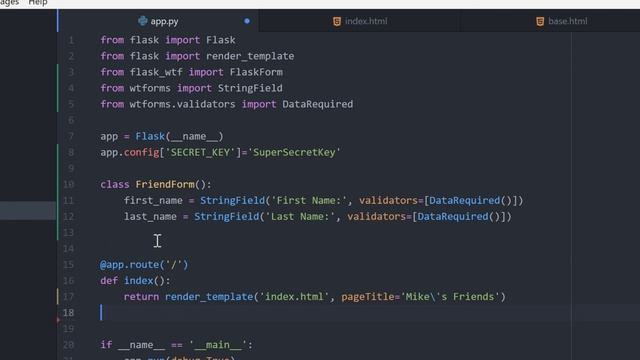Click 'FriendForm' class name
The height and width of the screenshot is (360, 640).
pos(165,184)
